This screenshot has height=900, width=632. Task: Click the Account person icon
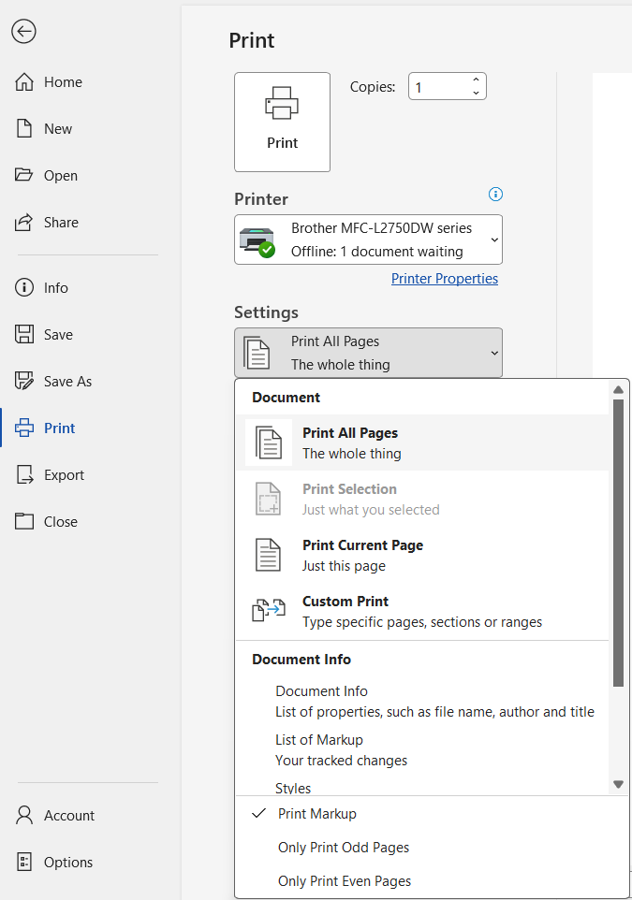[24, 815]
